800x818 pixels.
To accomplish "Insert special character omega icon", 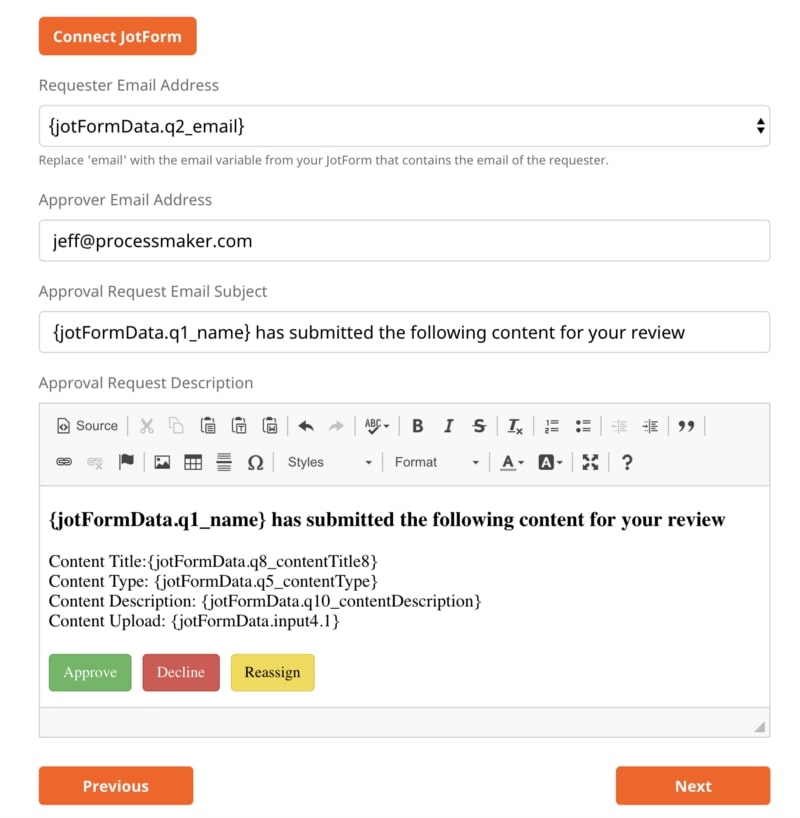I will (x=255, y=462).
